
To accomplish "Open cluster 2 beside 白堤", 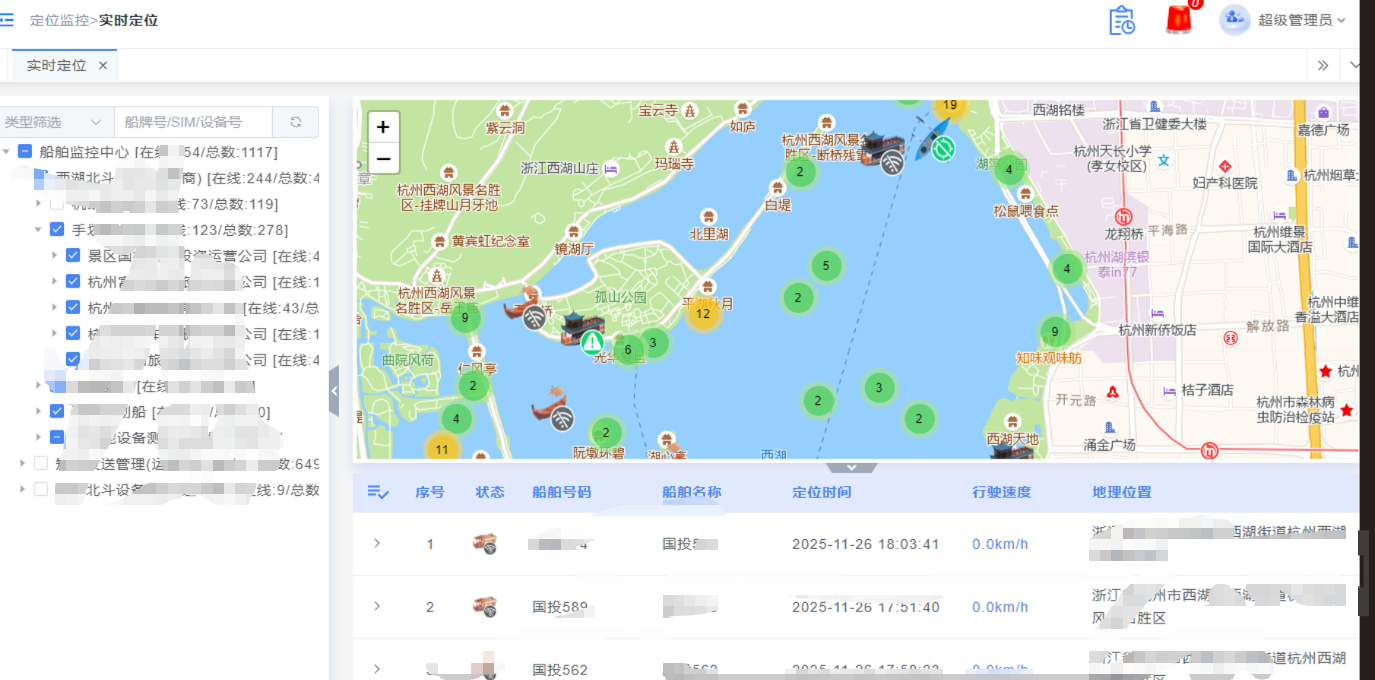I will 799,172.
